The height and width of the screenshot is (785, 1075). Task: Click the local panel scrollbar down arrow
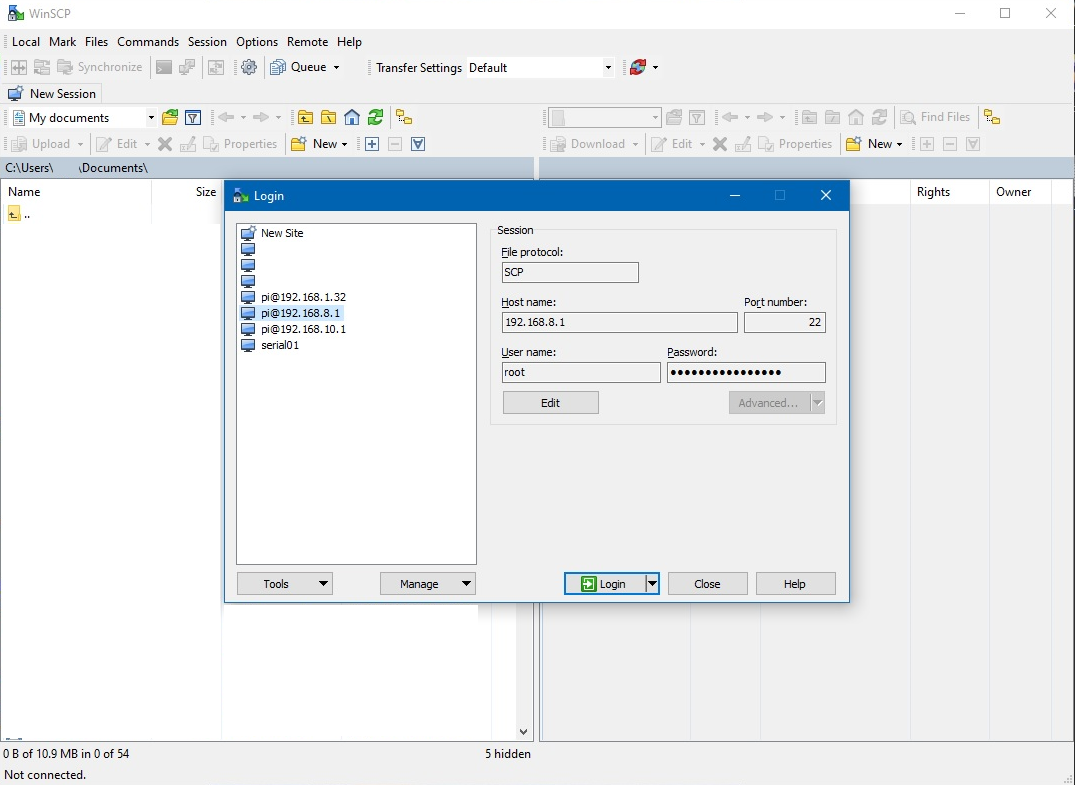click(524, 732)
